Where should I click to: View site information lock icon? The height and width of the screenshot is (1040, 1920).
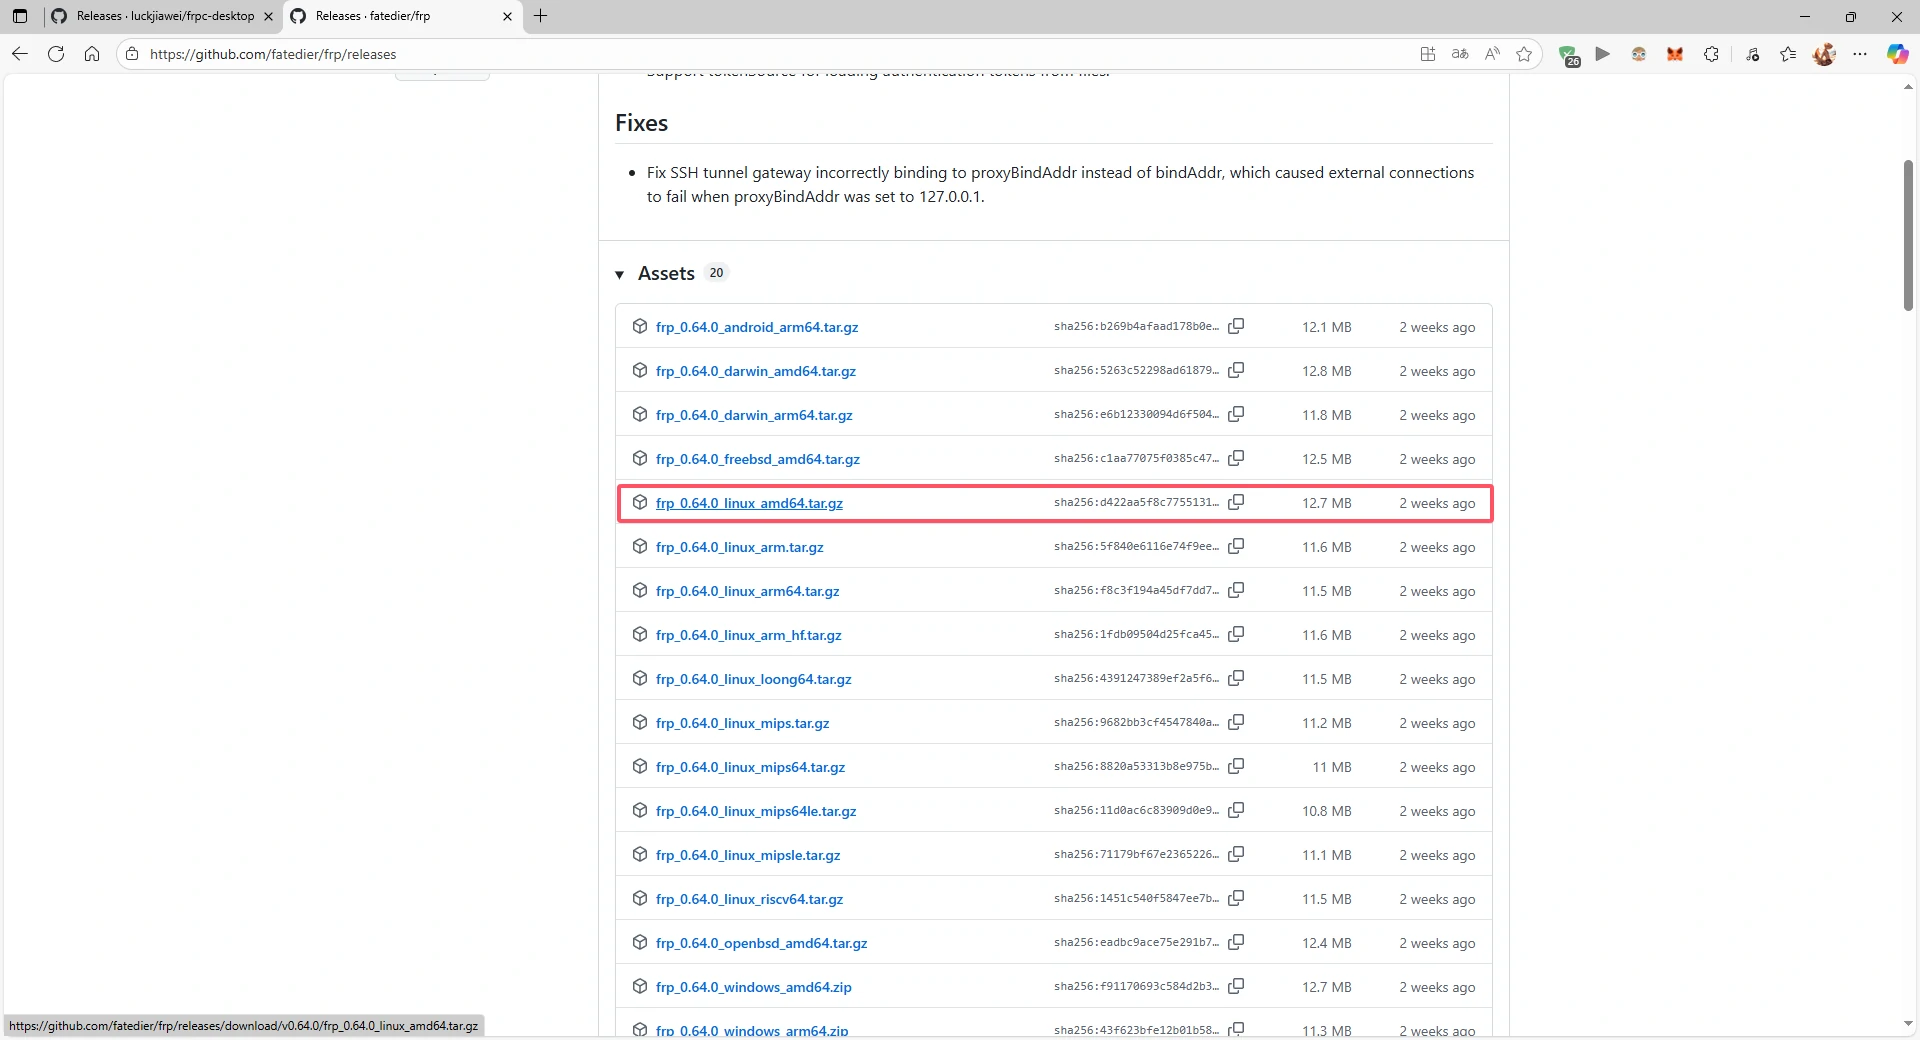[x=132, y=54]
